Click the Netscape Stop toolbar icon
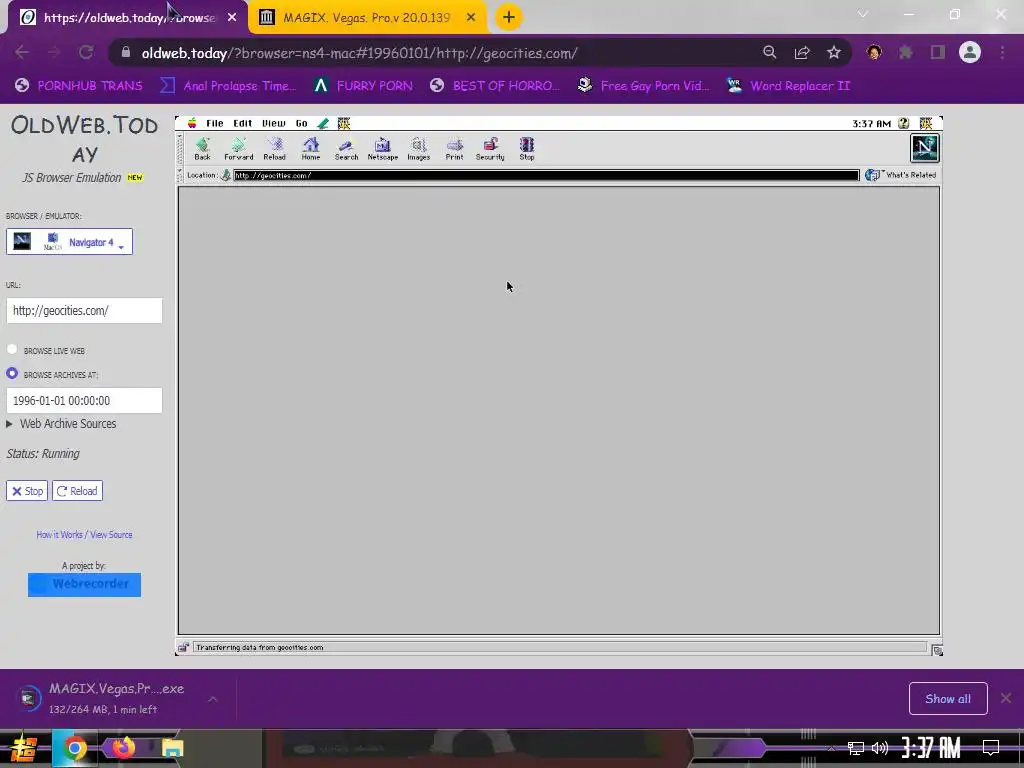 tap(527, 148)
